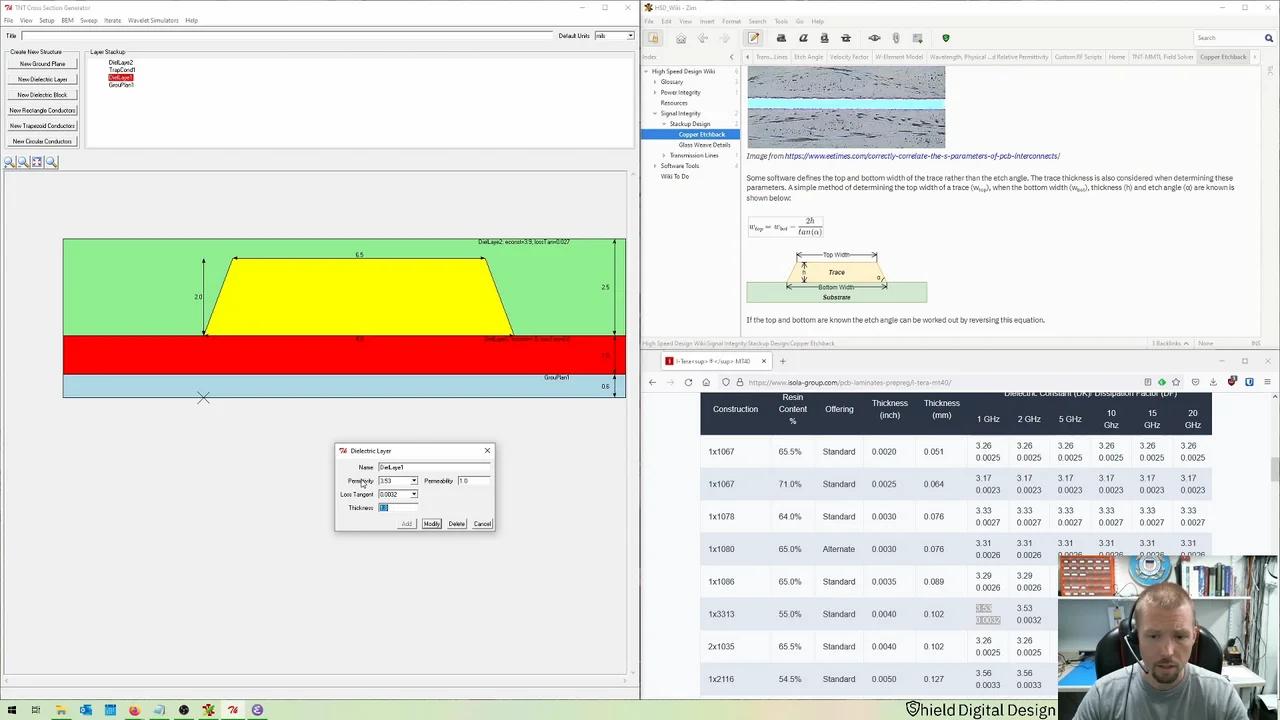Image resolution: width=1280 pixels, height=720 pixels.
Task: Click New Trapezoid Conductors button
Action: click(x=42, y=126)
